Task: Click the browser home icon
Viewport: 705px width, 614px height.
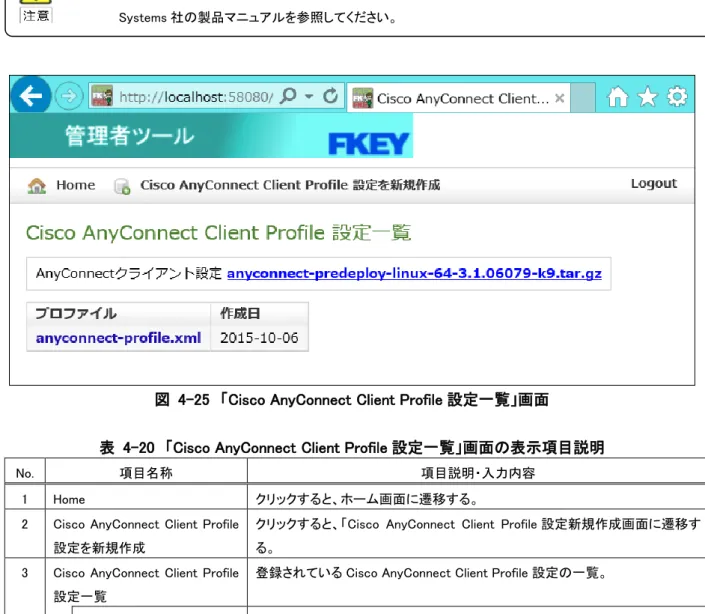Action: click(617, 97)
